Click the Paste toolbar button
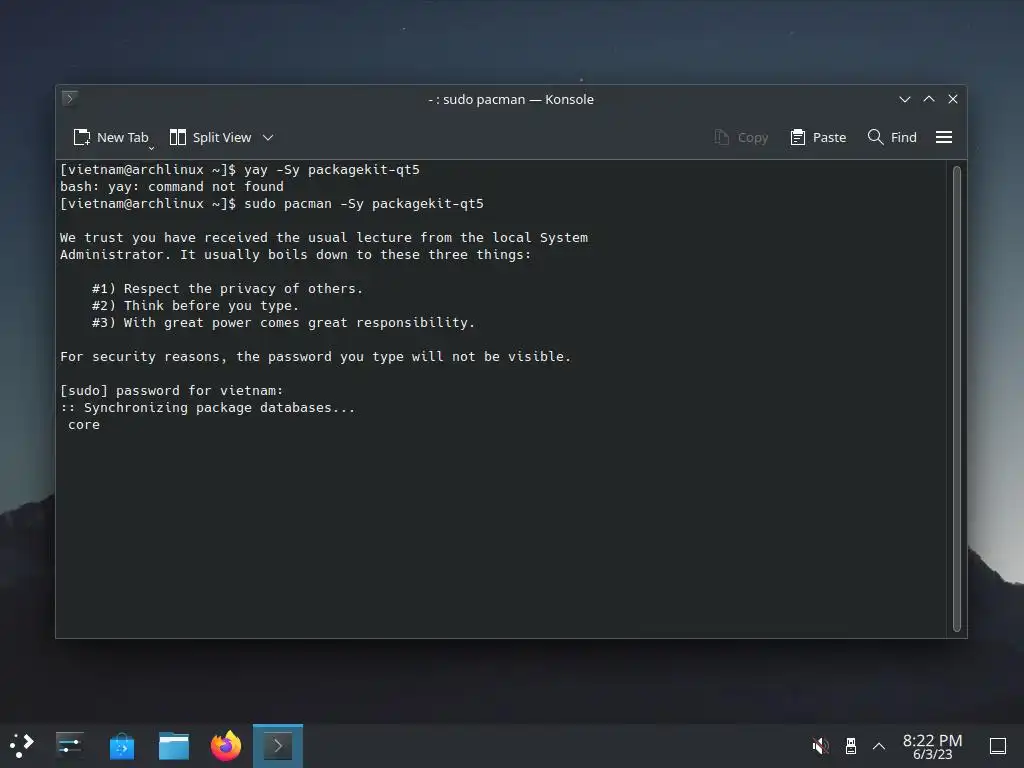Viewport: 1024px width, 768px height. (818, 138)
